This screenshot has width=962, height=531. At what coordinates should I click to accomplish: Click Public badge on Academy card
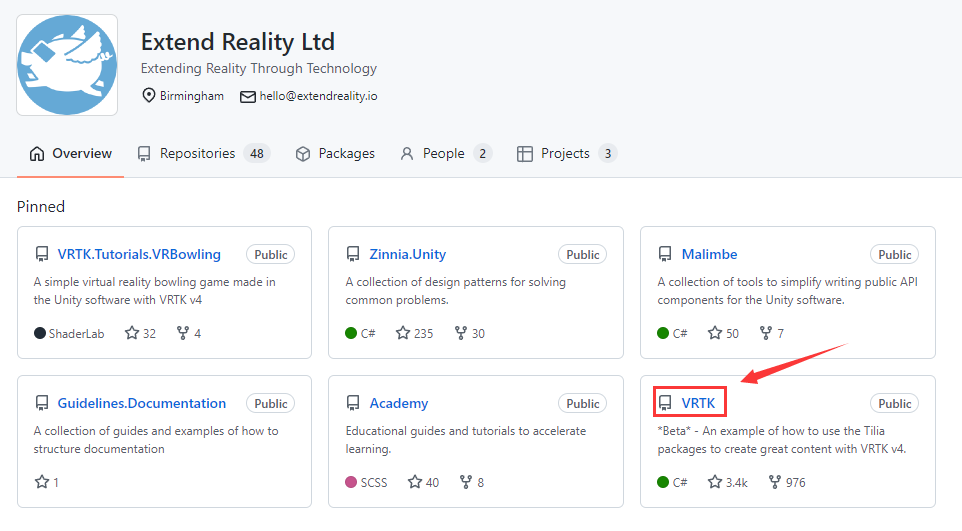pos(582,404)
